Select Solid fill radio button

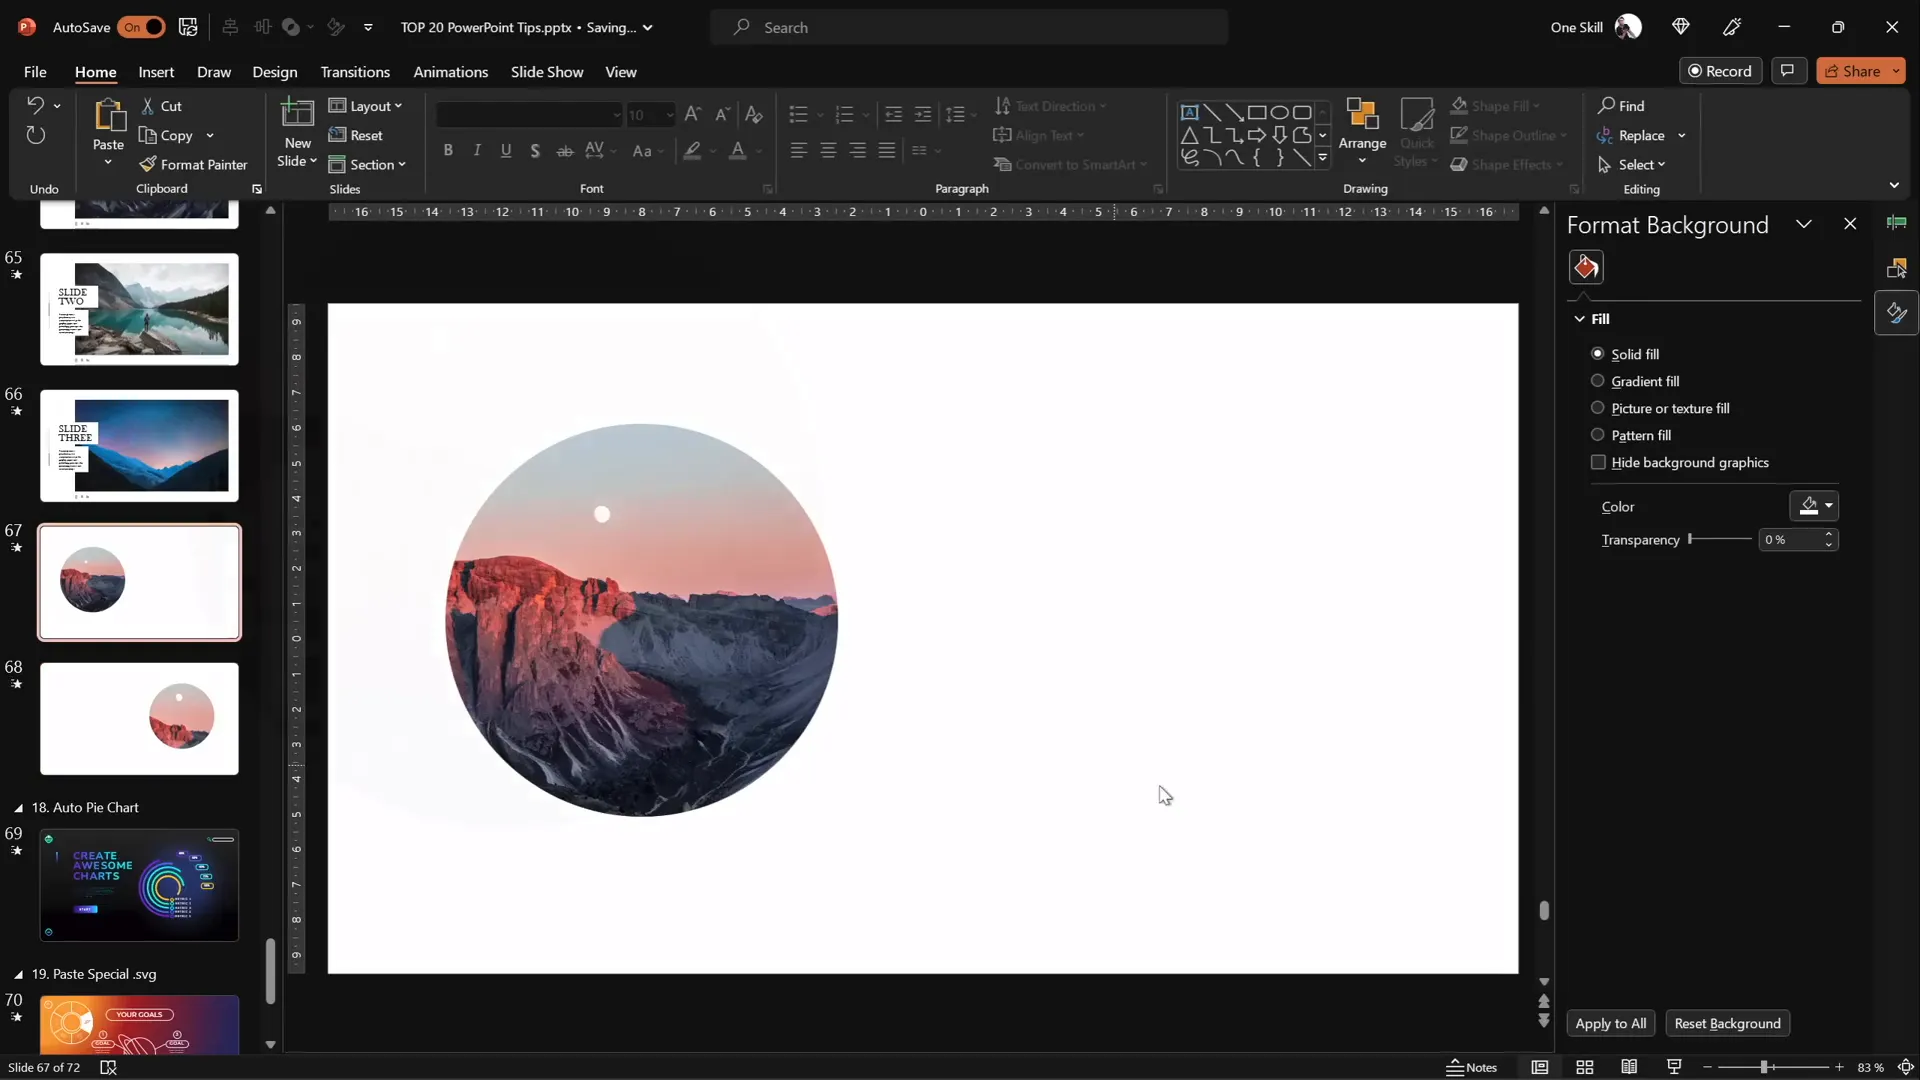tap(1598, 354)
